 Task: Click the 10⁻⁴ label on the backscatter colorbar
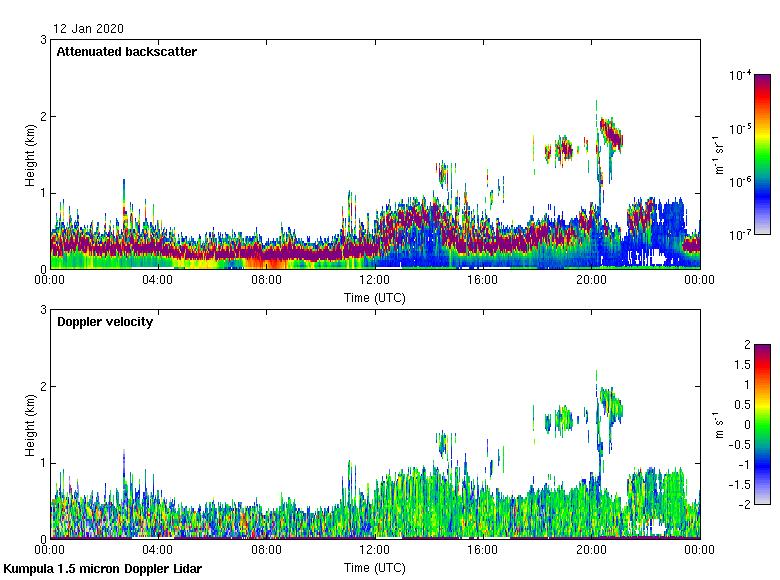click(x=739, y=76)
